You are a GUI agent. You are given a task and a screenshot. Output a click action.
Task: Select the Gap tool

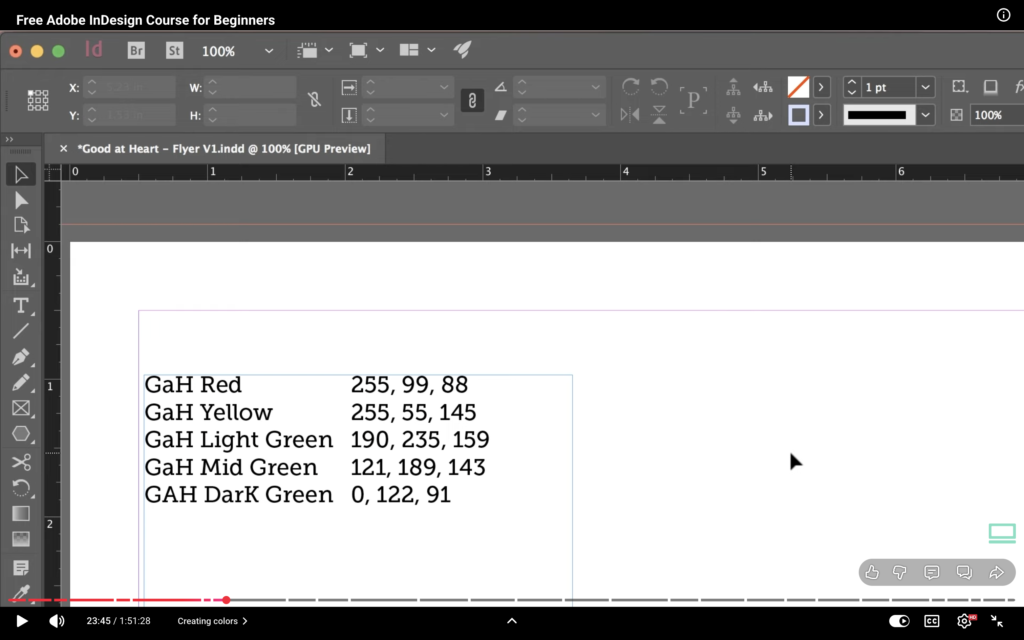coord(20,251)
